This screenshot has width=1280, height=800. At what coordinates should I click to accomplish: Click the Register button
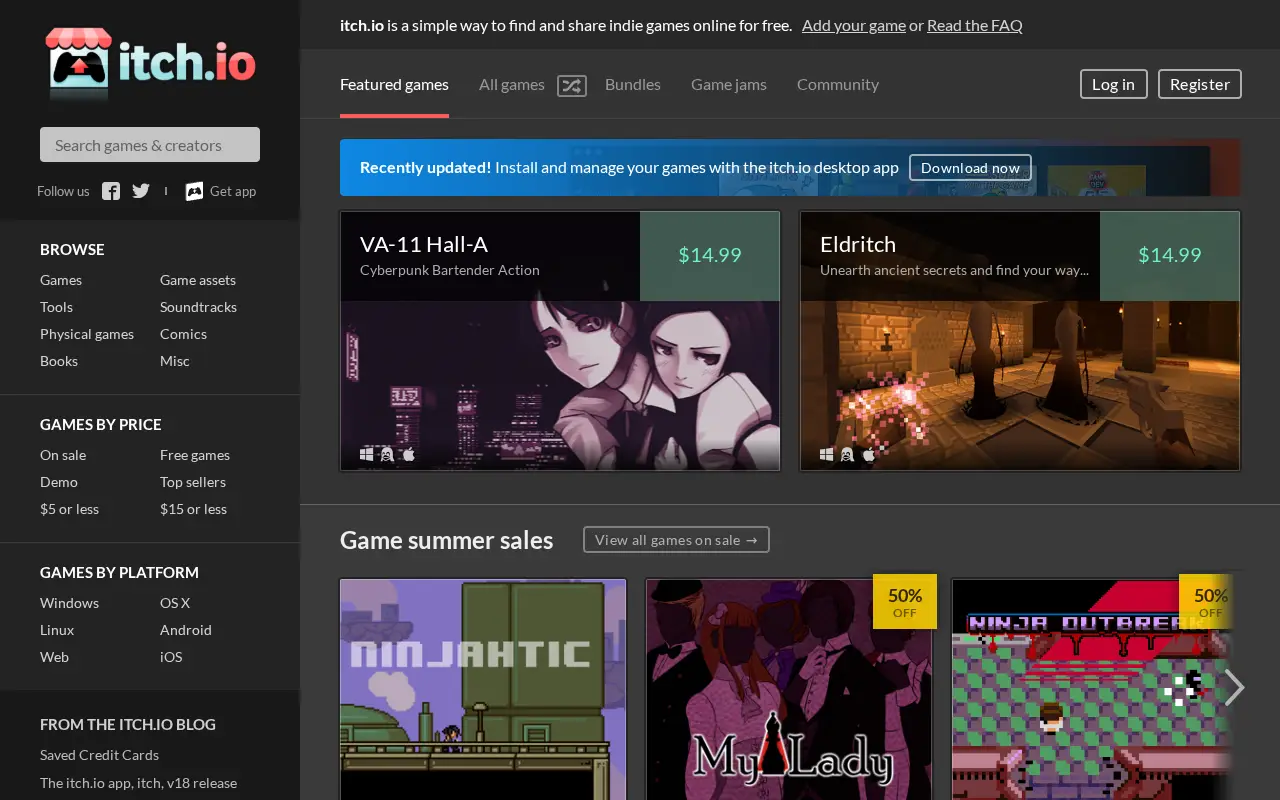1200,84
